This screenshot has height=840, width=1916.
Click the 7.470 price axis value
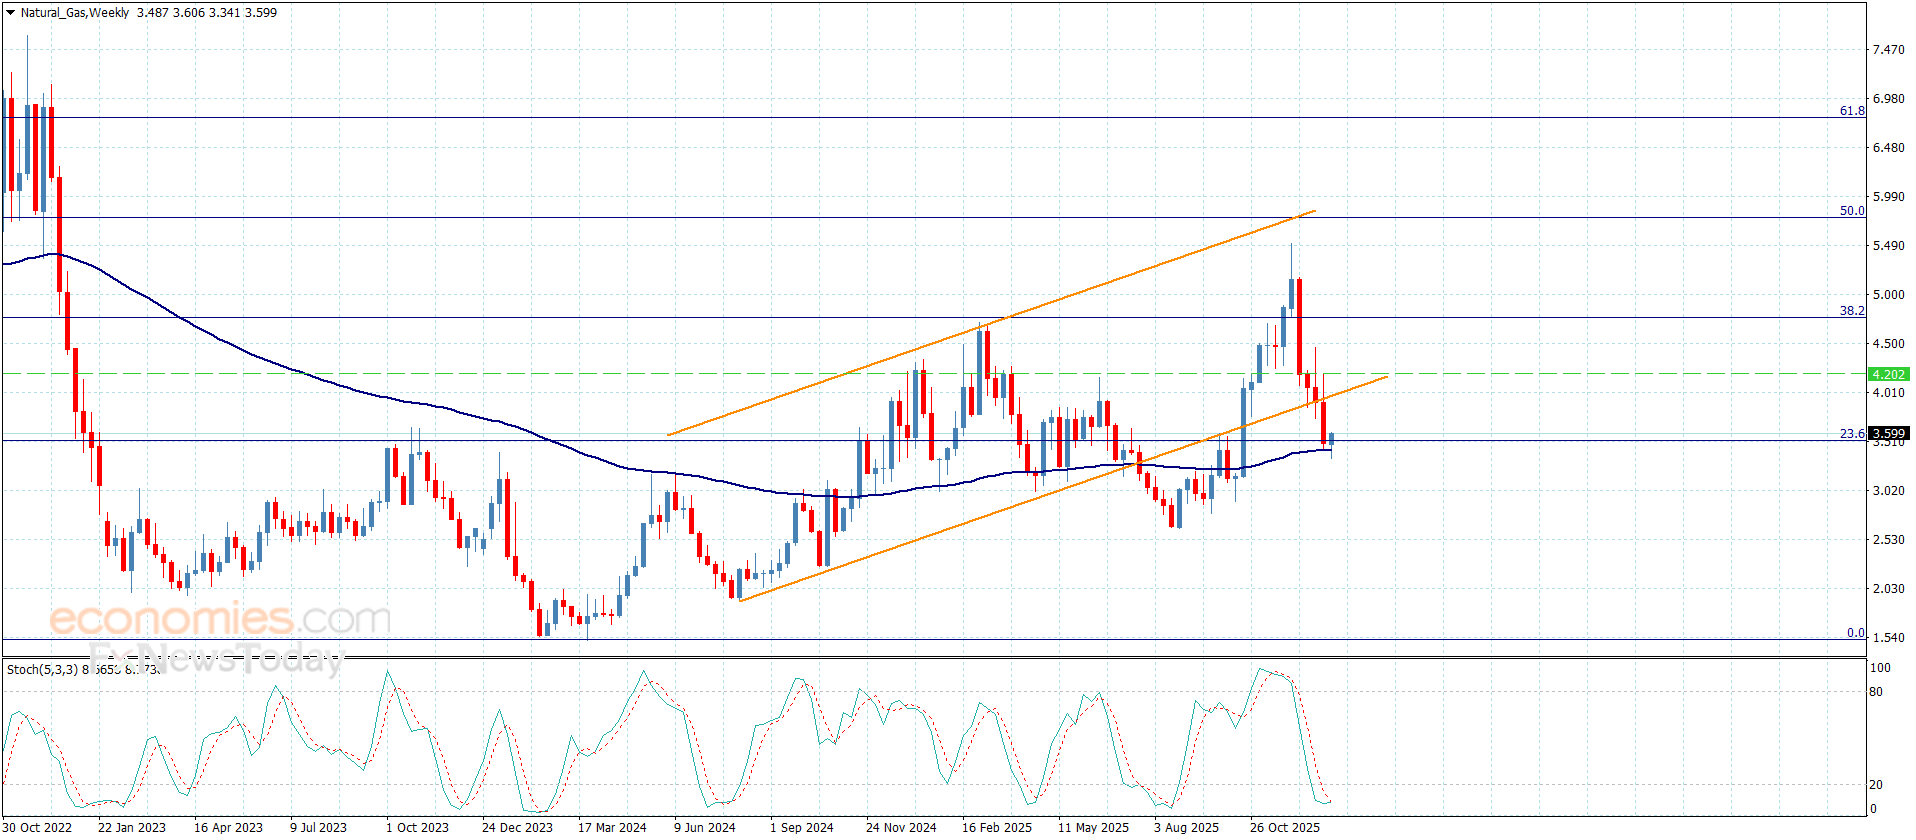1888,50
